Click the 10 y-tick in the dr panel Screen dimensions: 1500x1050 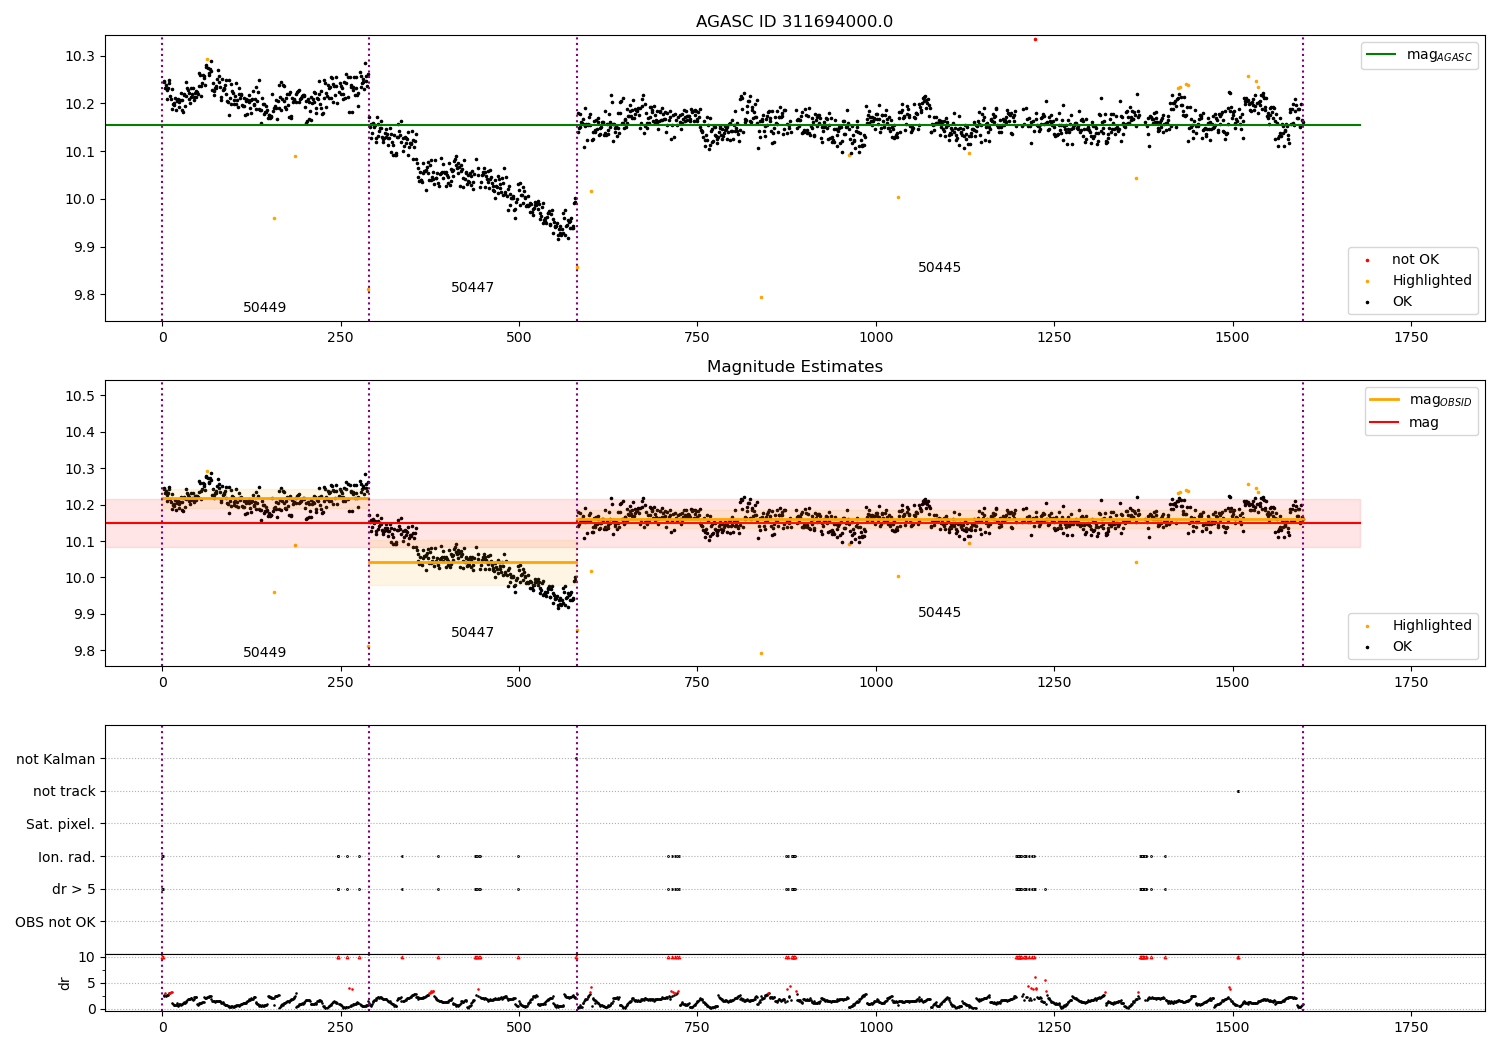tap(87, 958)
